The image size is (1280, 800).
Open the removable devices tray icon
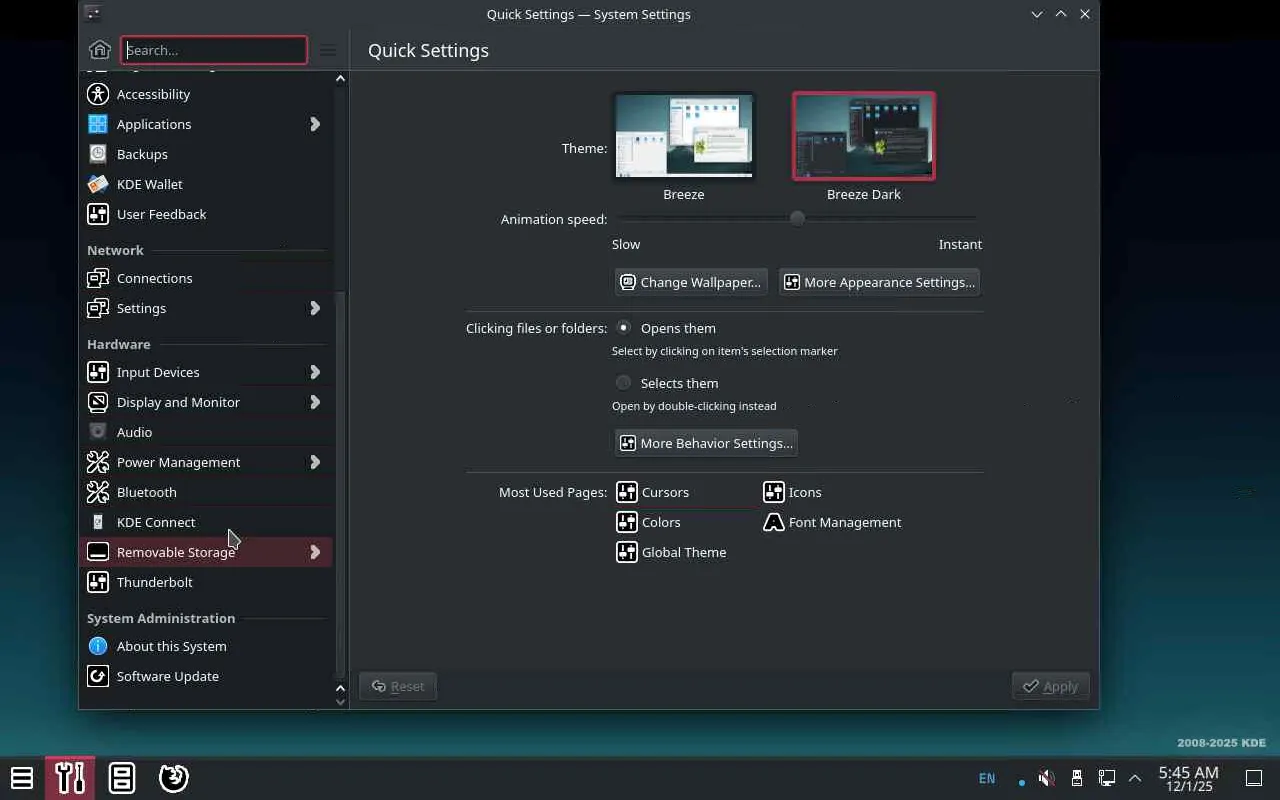tap(1076, 778)
